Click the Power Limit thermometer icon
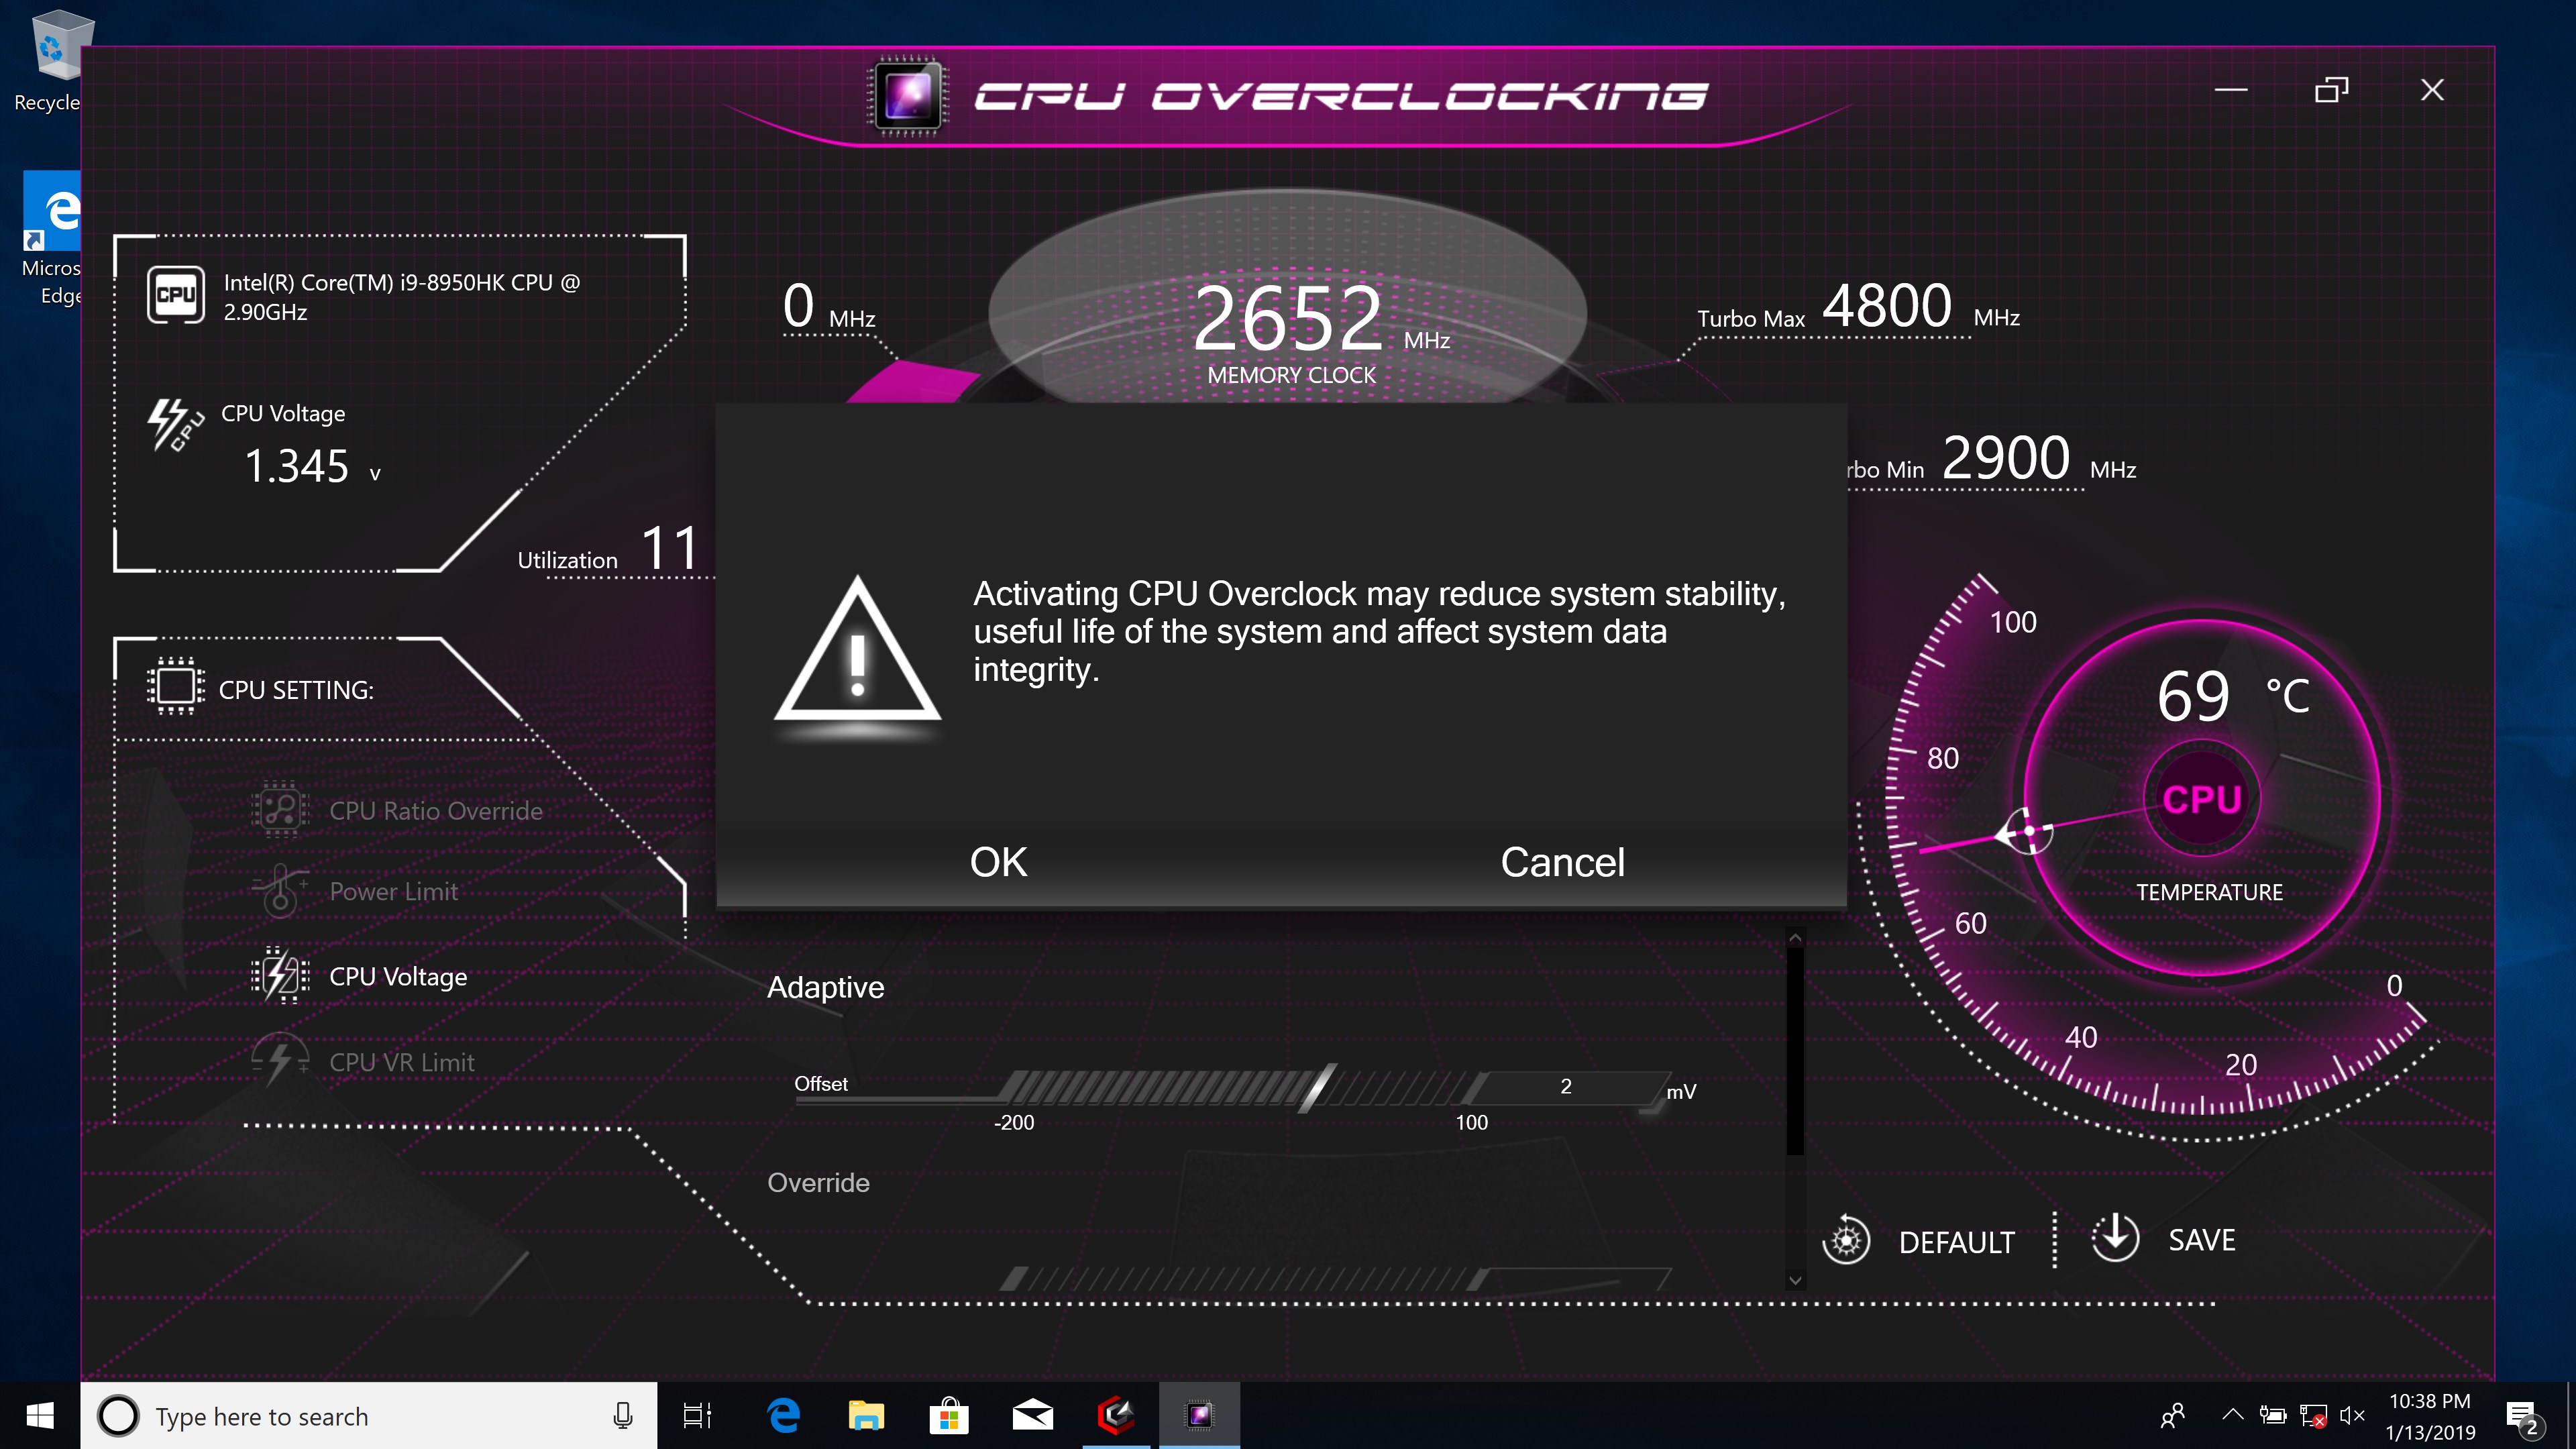Image resolution: width=2576 pixels, height=1449 pixels. (x=280, y=891)
